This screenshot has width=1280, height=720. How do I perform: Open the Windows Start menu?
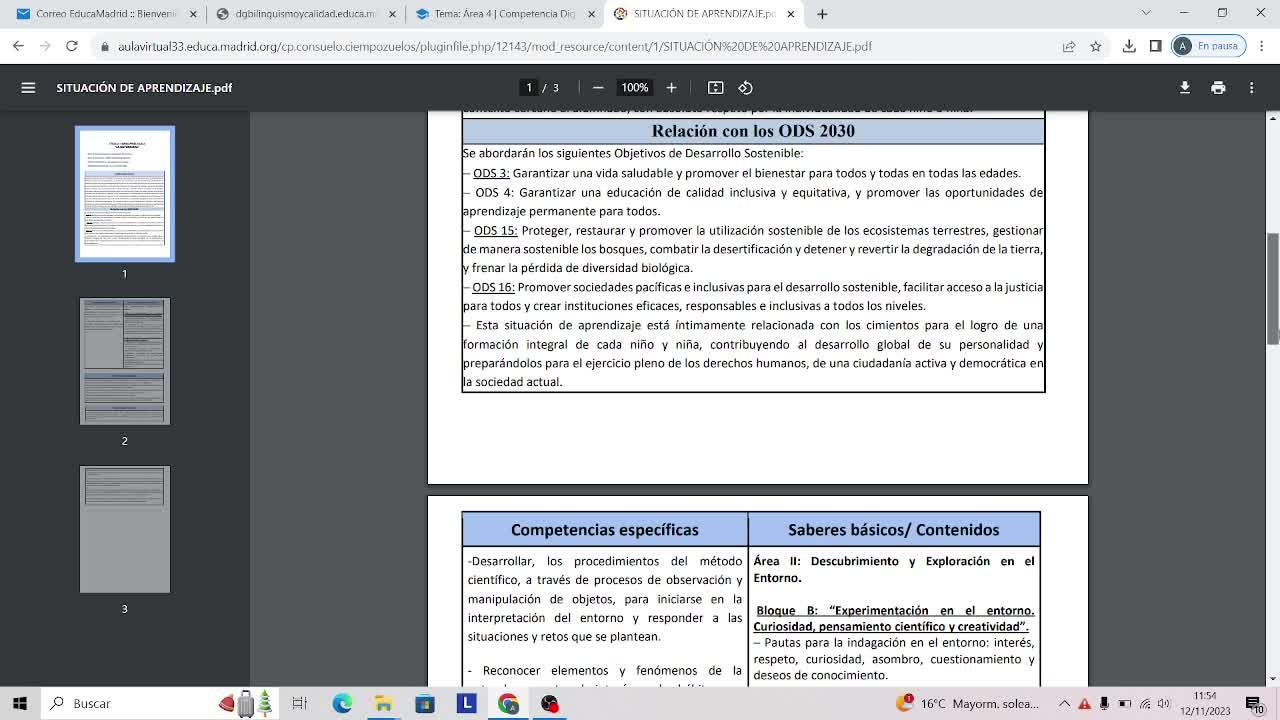pos(20,703)
